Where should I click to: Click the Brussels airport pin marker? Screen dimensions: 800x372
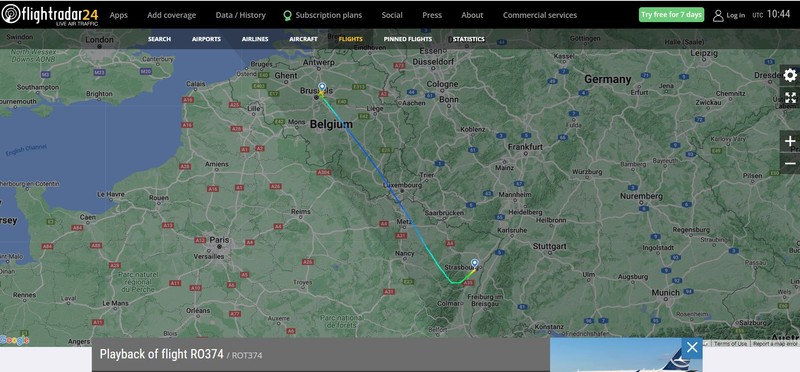(x=321, y=87)
